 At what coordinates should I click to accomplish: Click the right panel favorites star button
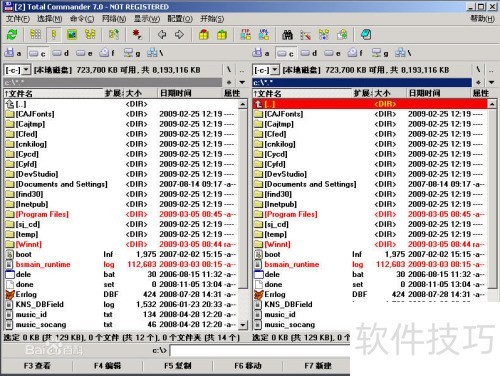point(478,82)
